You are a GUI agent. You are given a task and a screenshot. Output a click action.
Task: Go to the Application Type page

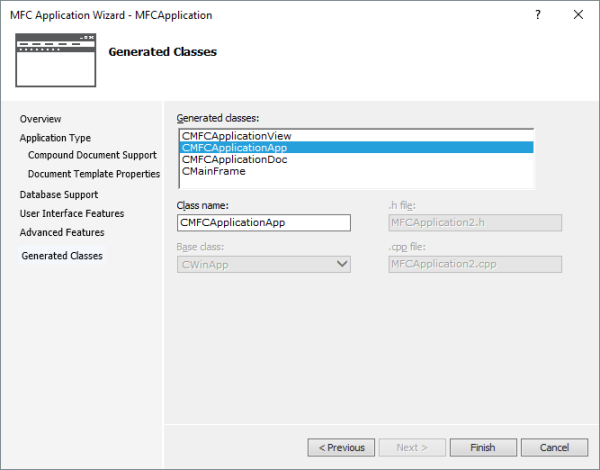click(55, 138)
